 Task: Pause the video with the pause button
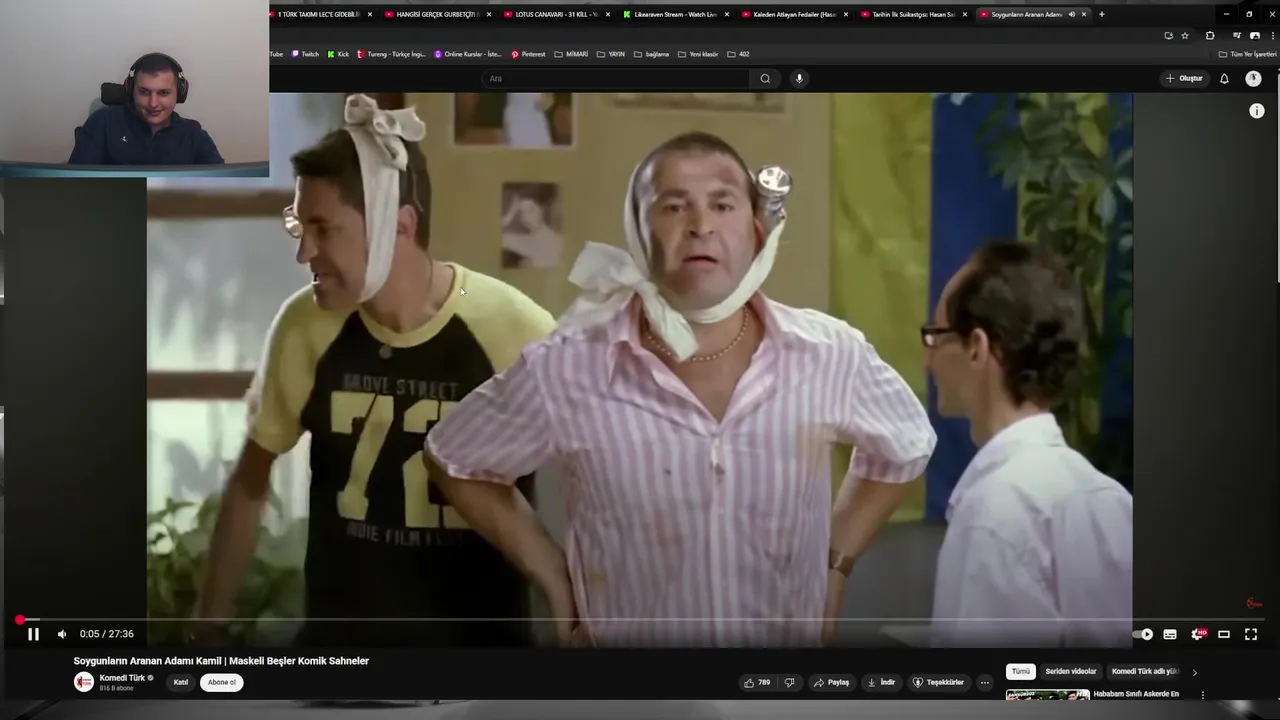33,634
